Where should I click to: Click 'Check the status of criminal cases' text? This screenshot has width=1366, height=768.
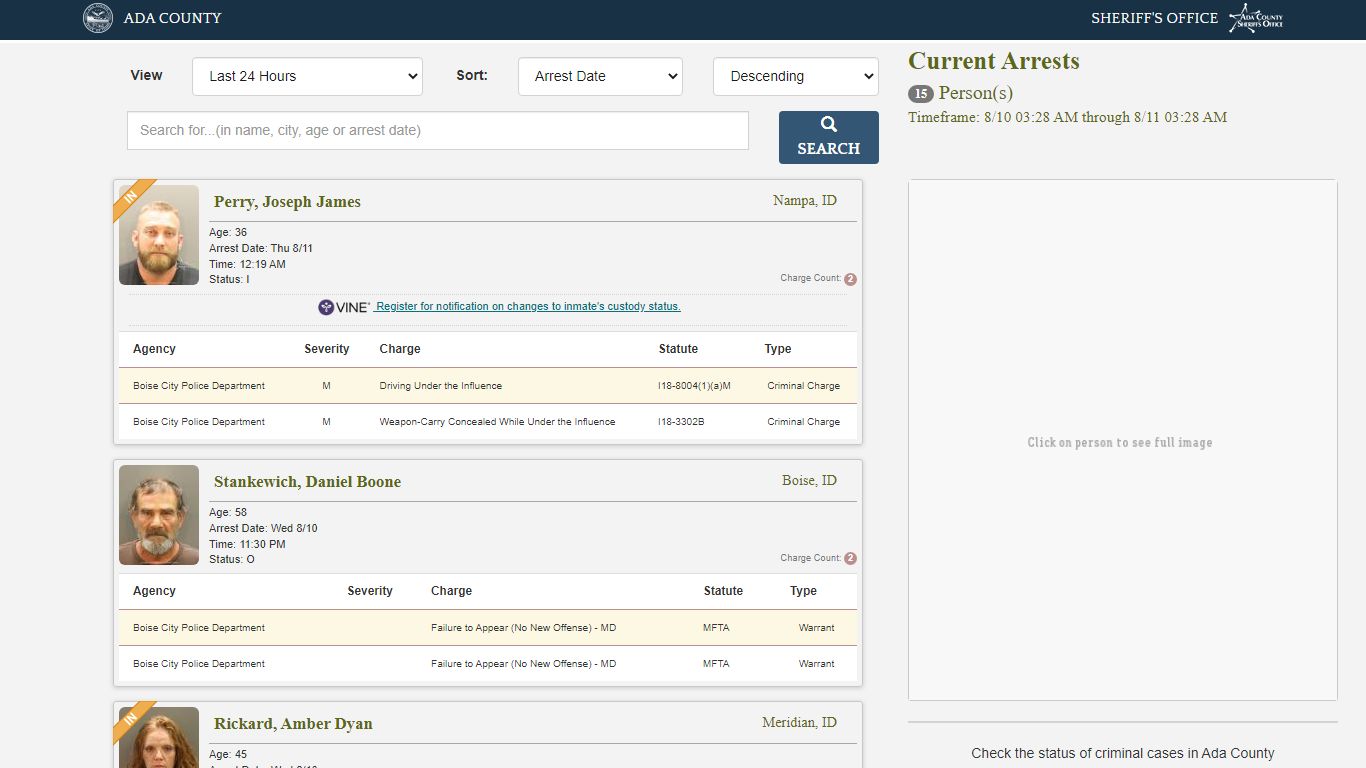(x=1123, y=754)
